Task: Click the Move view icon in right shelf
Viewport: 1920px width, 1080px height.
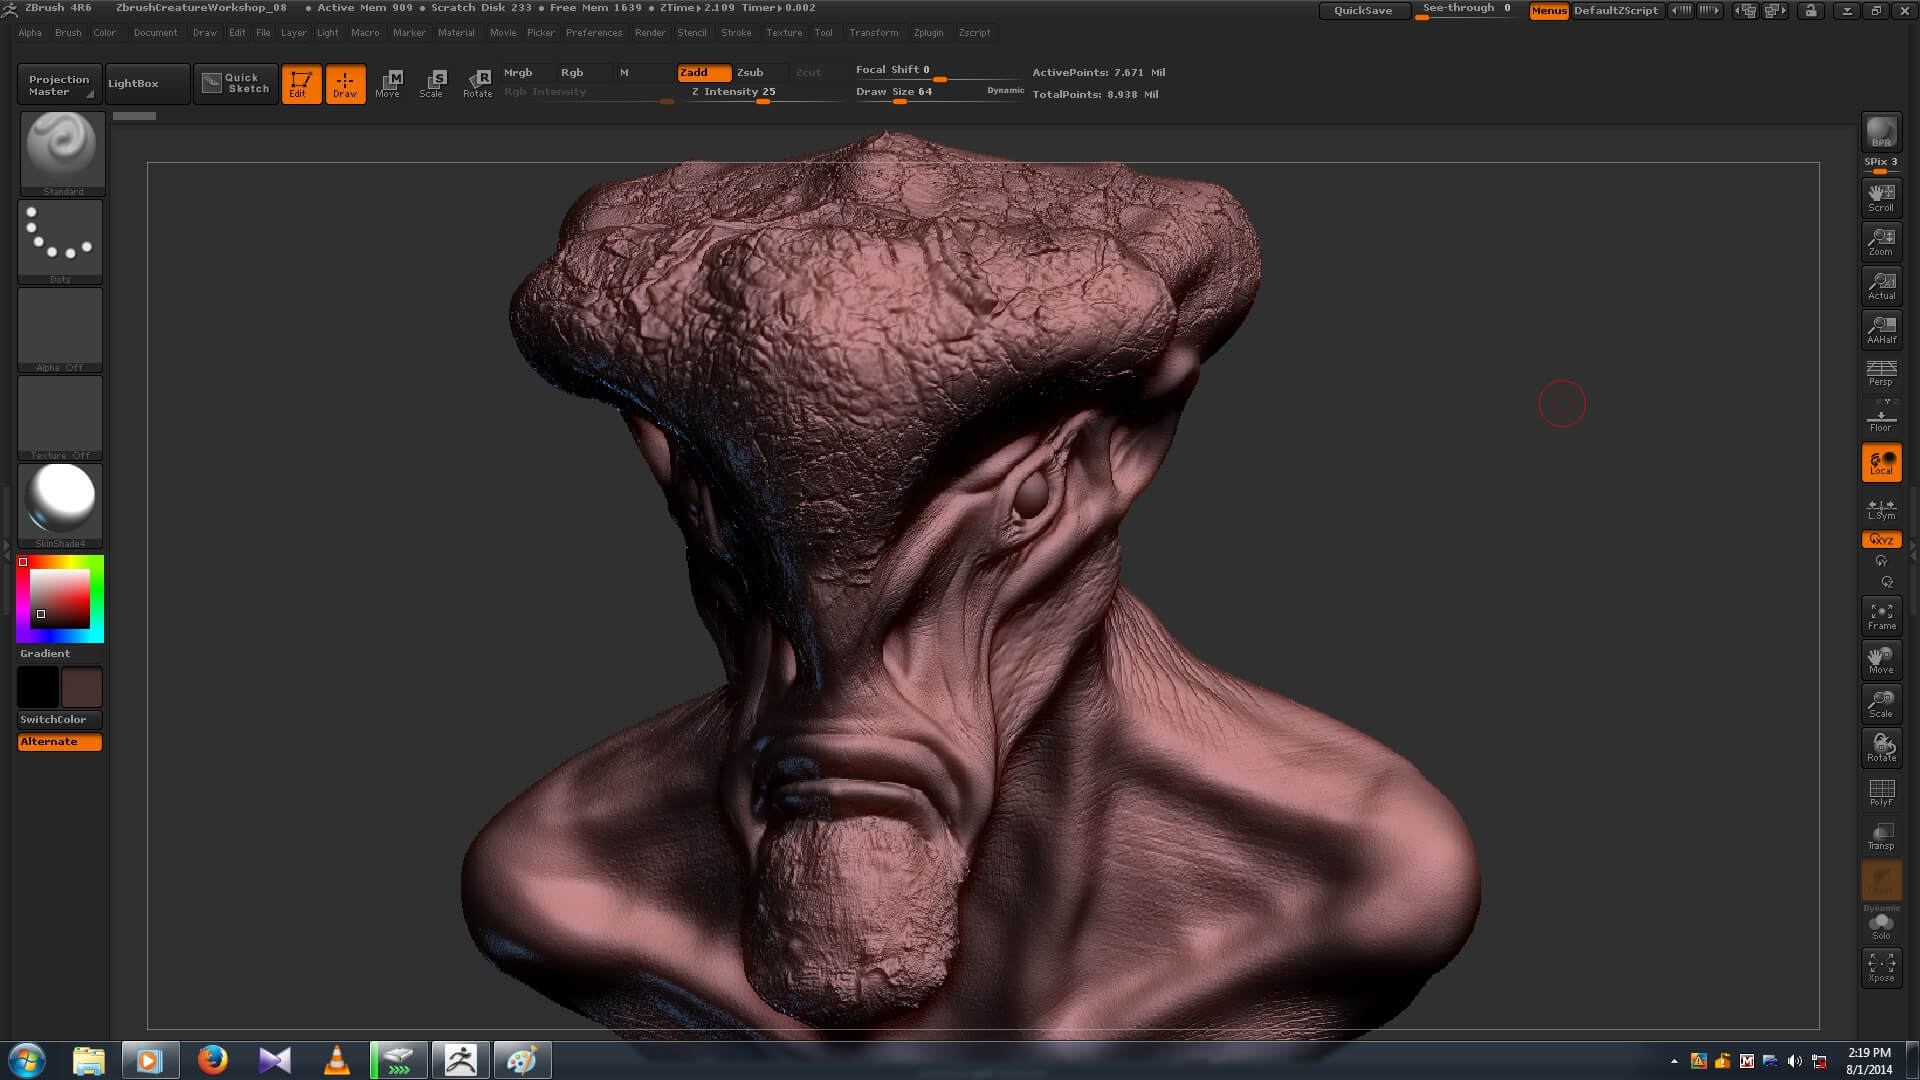Action: click(1881, 660)
